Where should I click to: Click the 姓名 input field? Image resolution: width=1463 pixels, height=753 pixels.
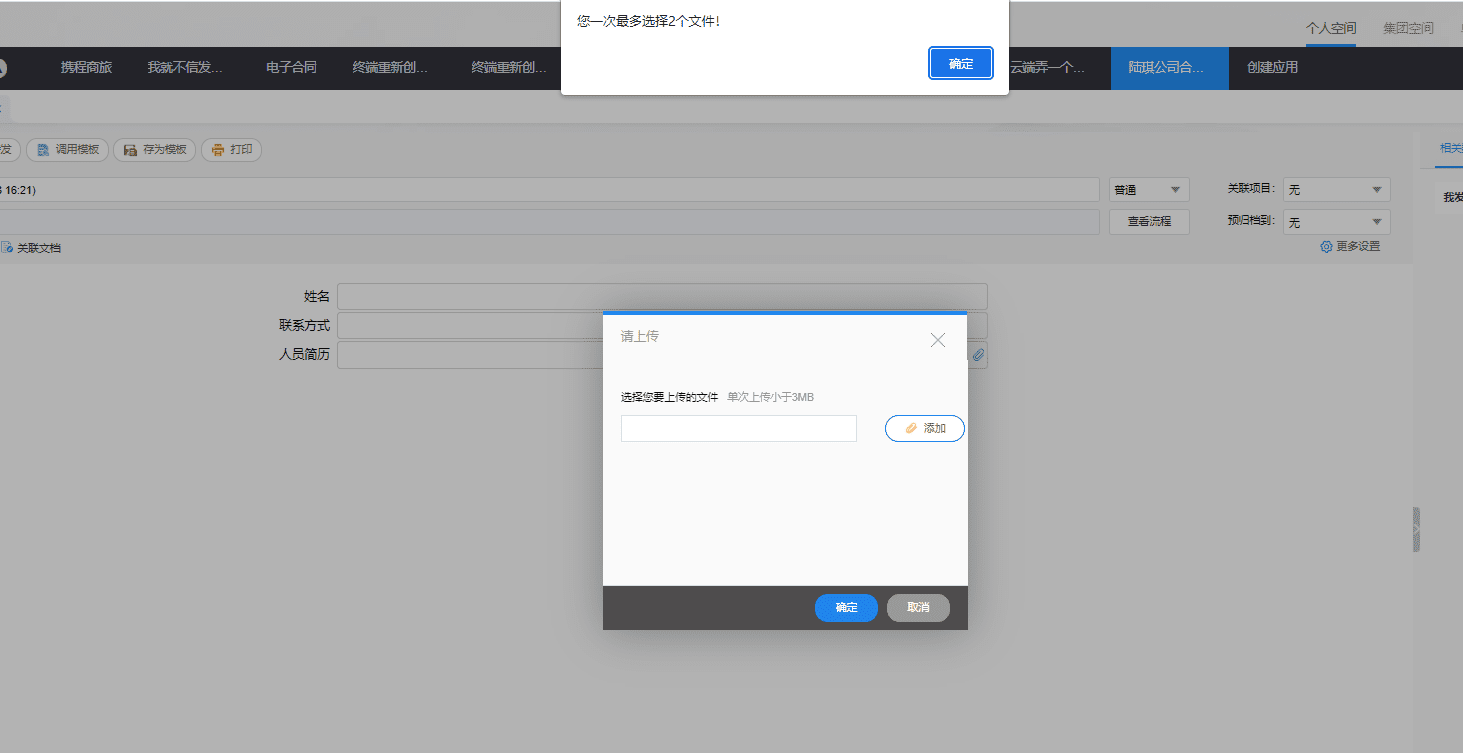click(x=662, y=297)
